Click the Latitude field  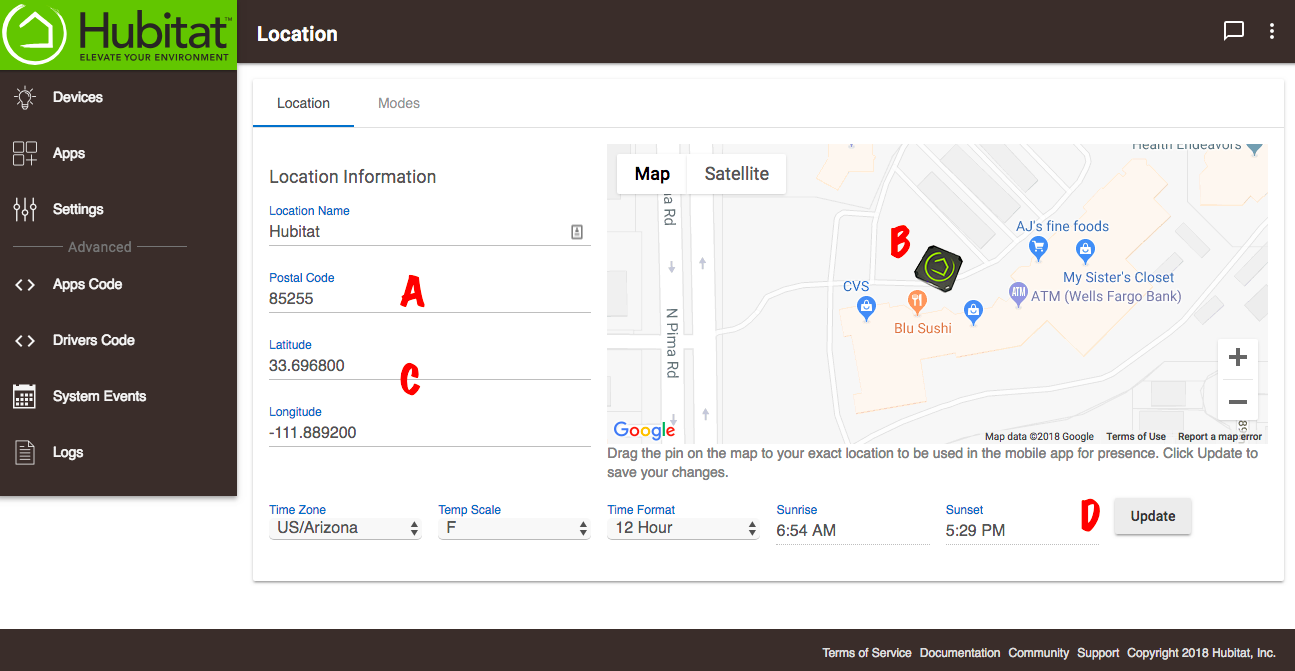(430, 366)
